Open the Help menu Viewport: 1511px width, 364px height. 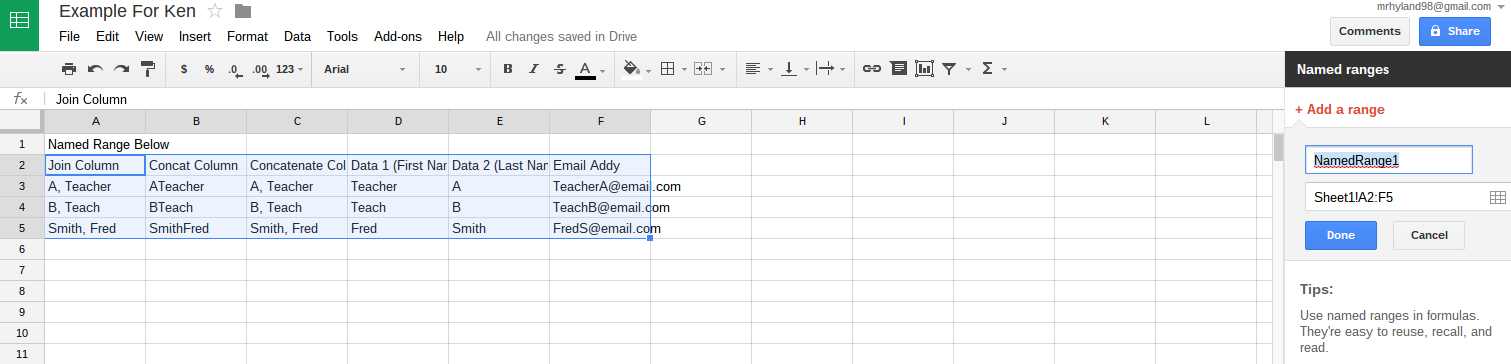click(451, 36)
